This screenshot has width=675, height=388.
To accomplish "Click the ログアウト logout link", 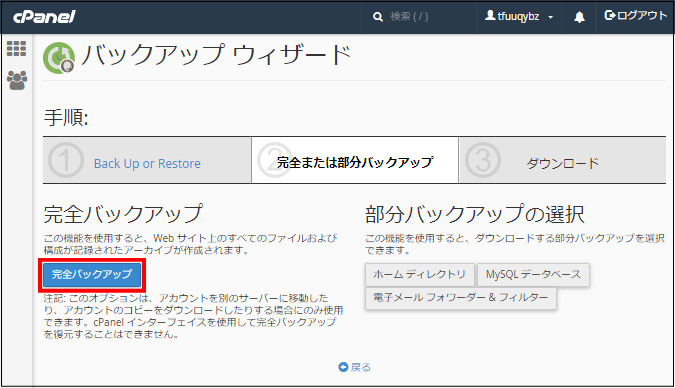I will point(635,16).
